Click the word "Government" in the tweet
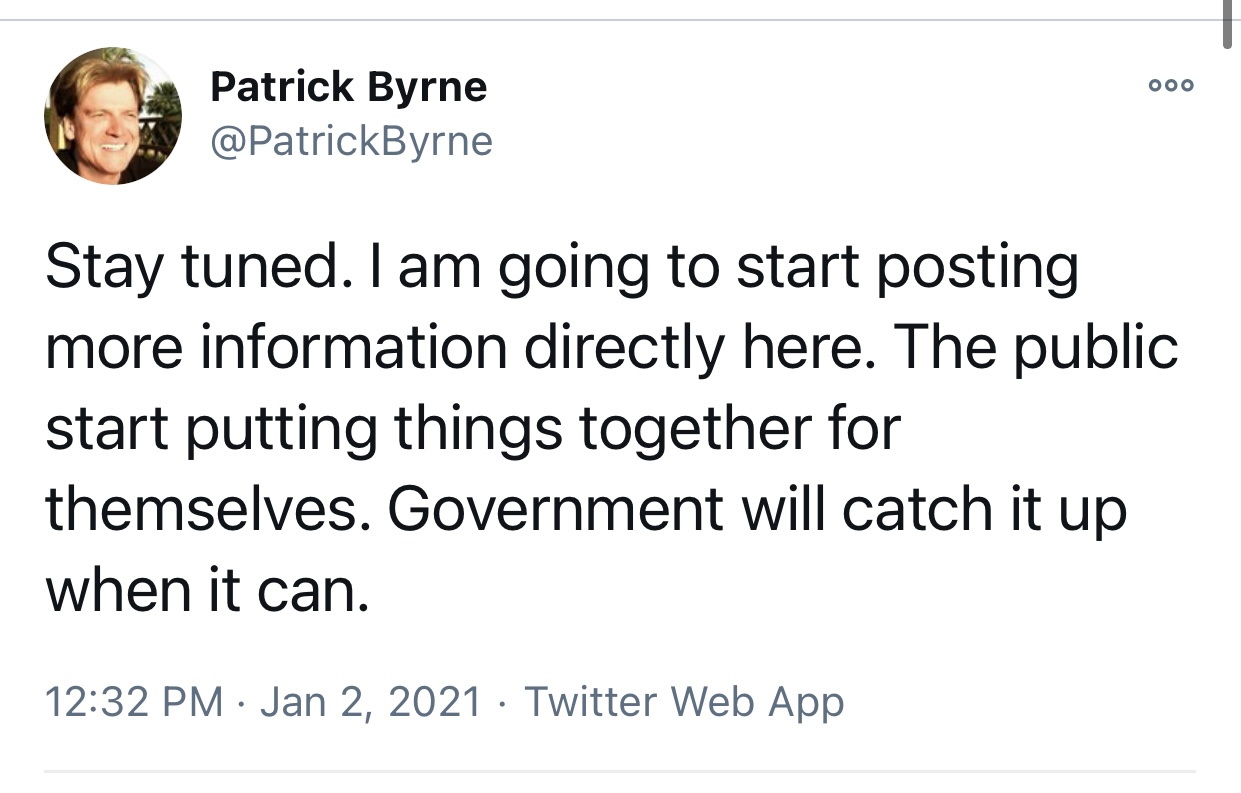The height and width of the screenshot is (793, 1241). pos(554,509)
